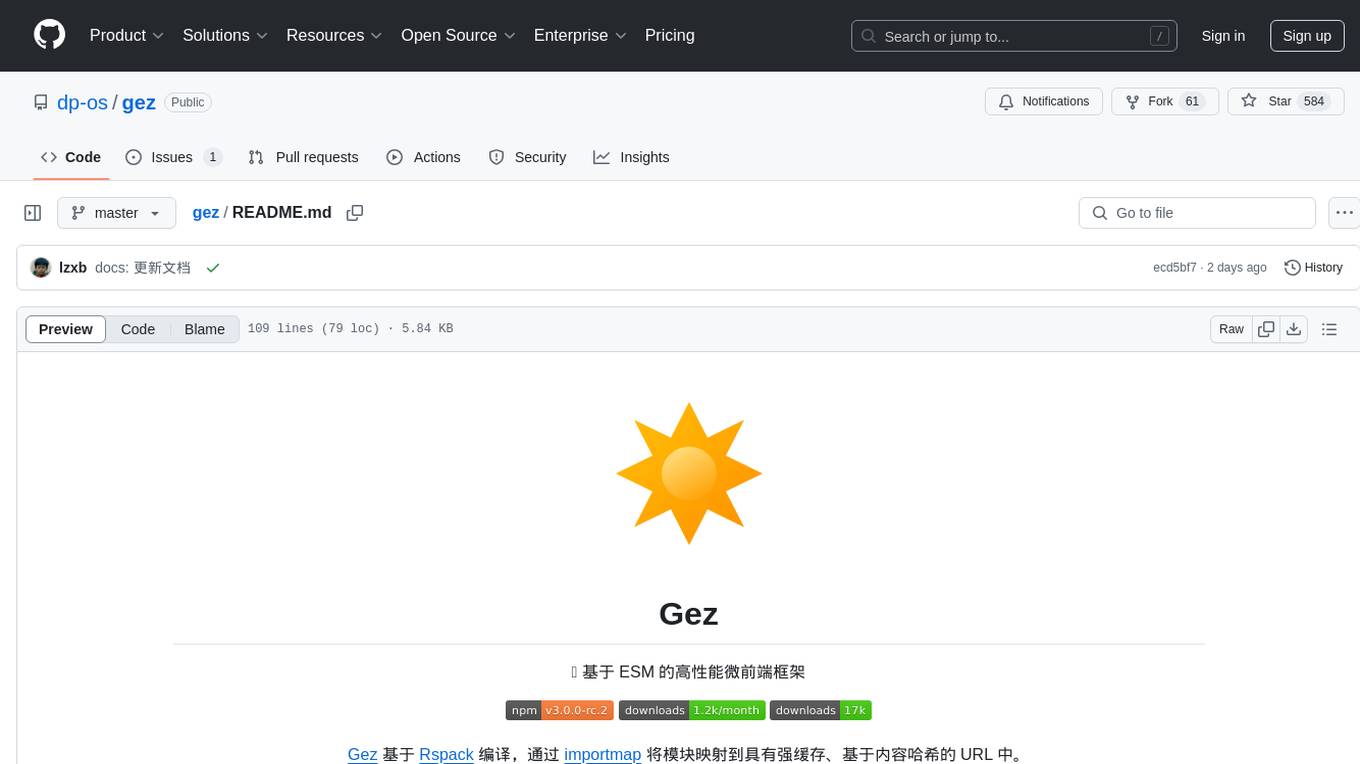This screenshot has width=1360, height=764.
Task: View the file History
Action: pyautogui.click(x=1313, y=268)
